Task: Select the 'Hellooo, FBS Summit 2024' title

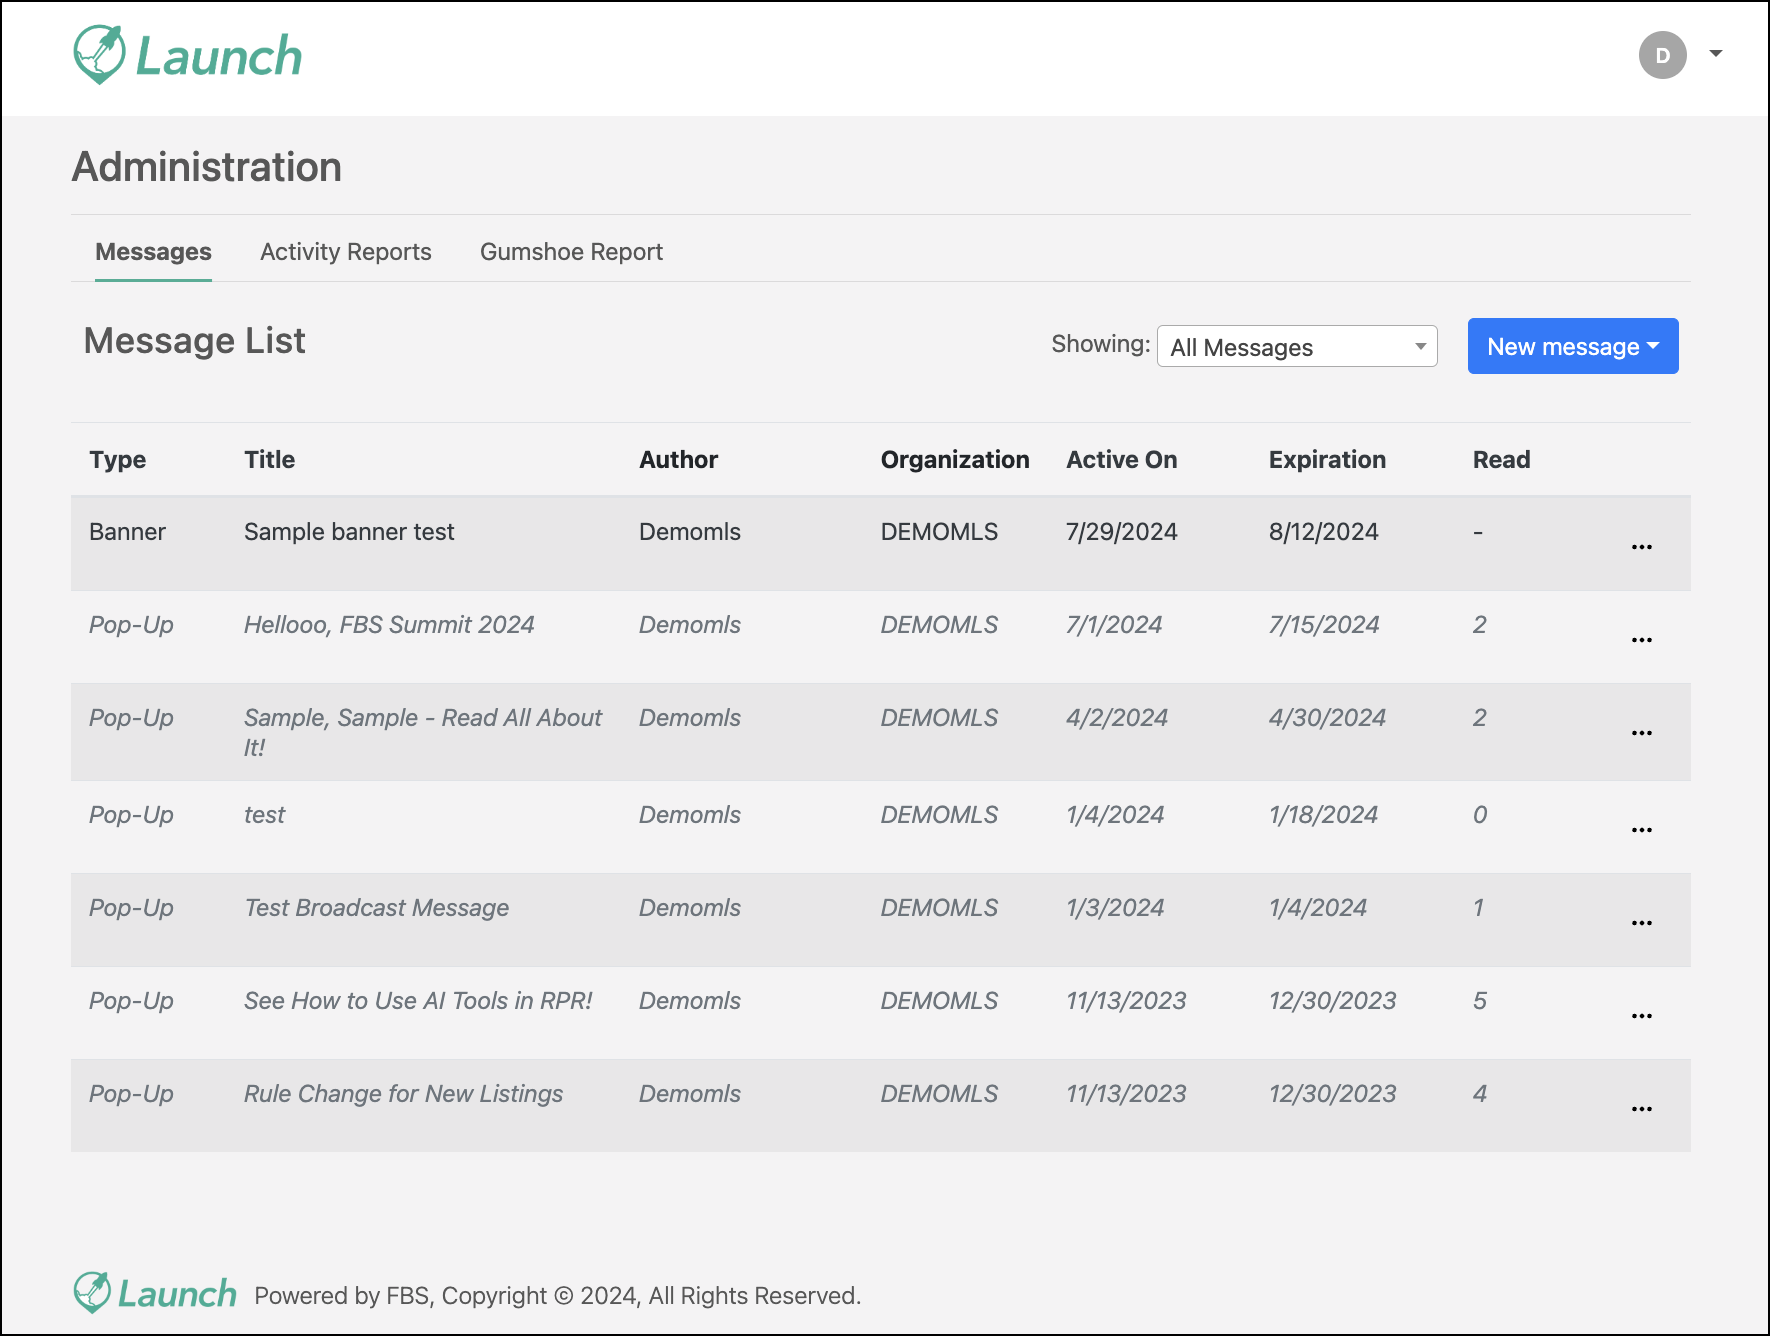Action: coord(389,625)
